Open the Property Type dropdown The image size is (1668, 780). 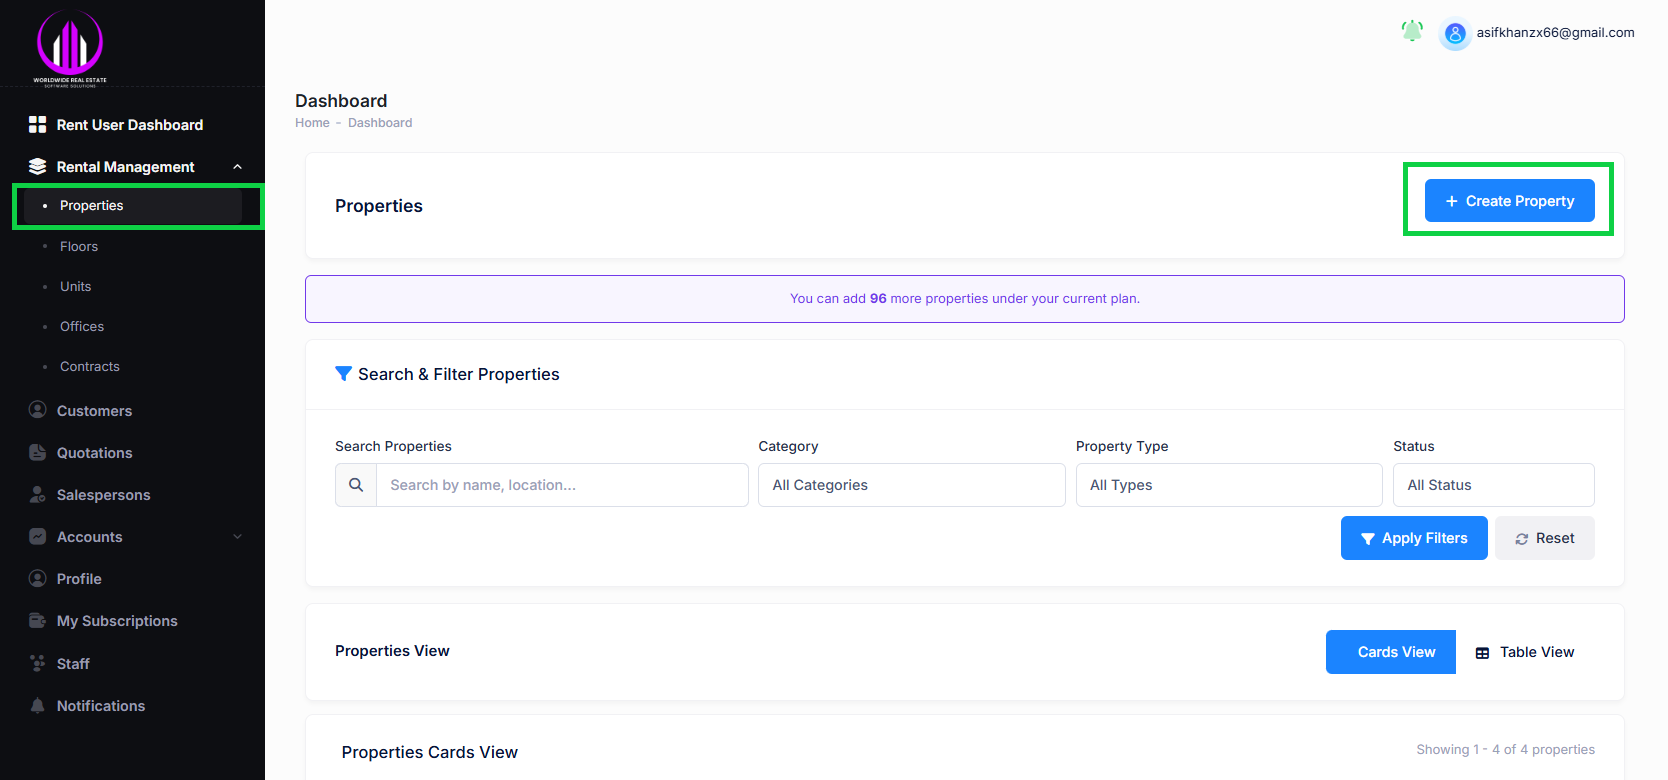click(1228, 485)
